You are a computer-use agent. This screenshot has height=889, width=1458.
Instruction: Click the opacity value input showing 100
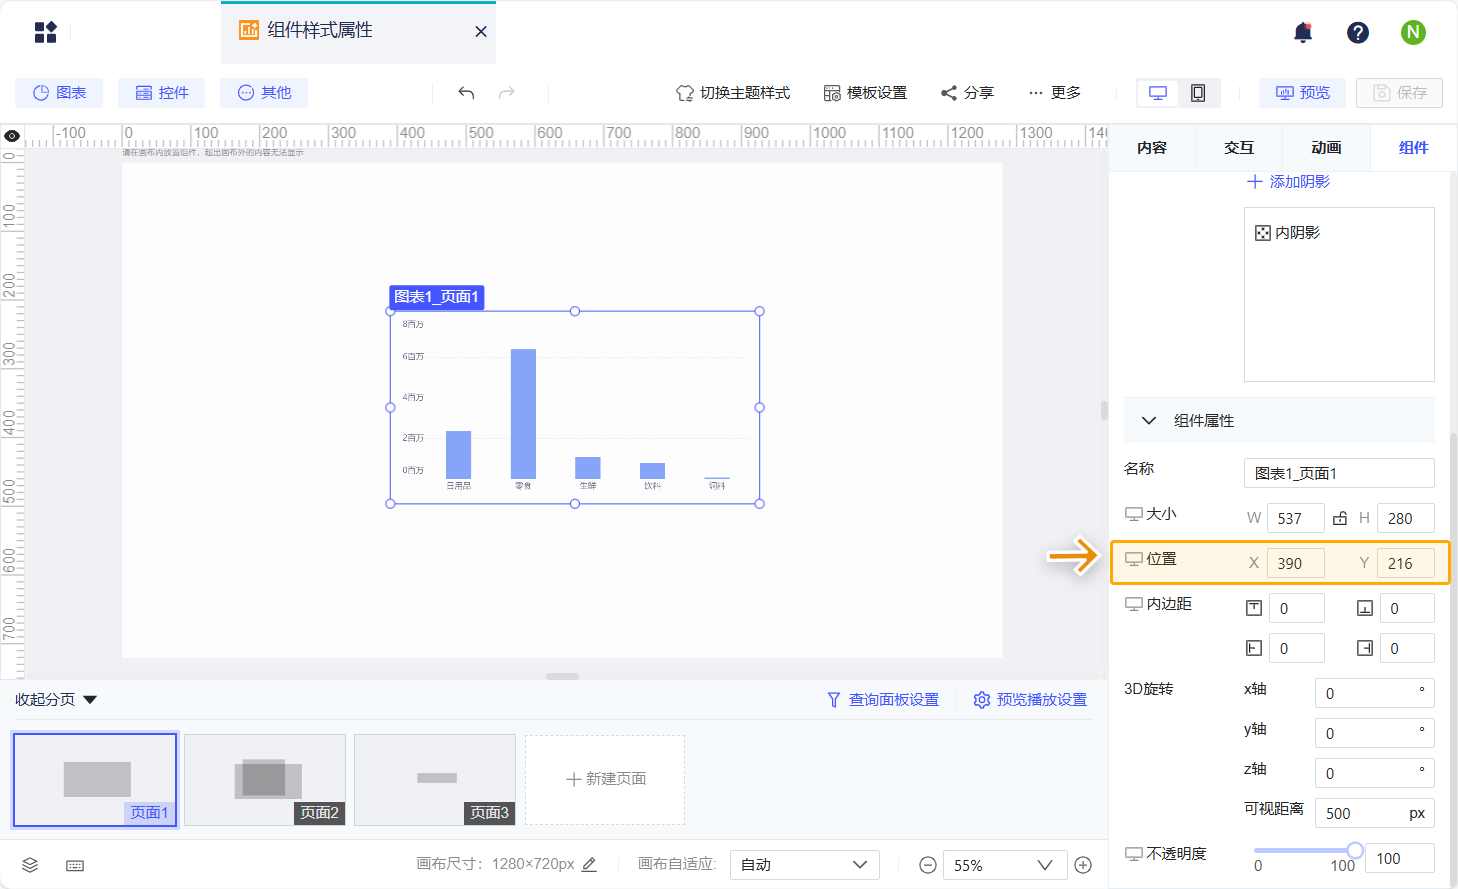coord(1400,858)
